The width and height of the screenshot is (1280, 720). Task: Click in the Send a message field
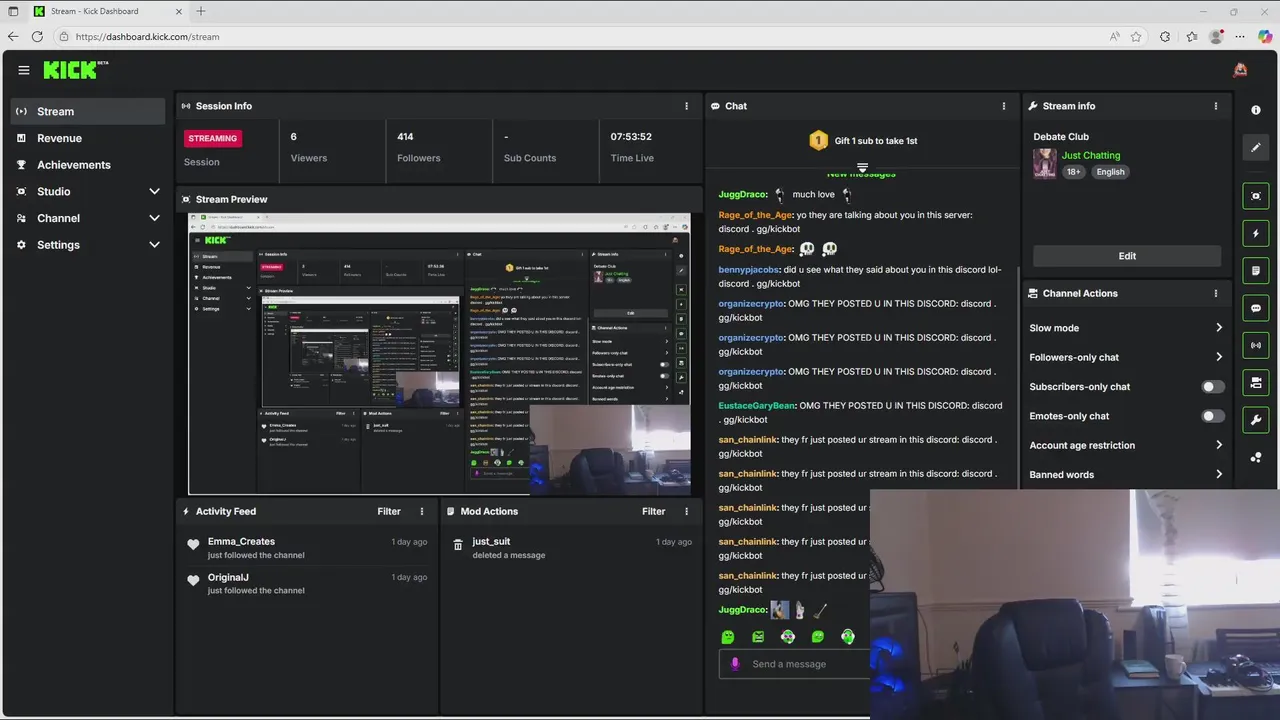[x=795, y=664]
